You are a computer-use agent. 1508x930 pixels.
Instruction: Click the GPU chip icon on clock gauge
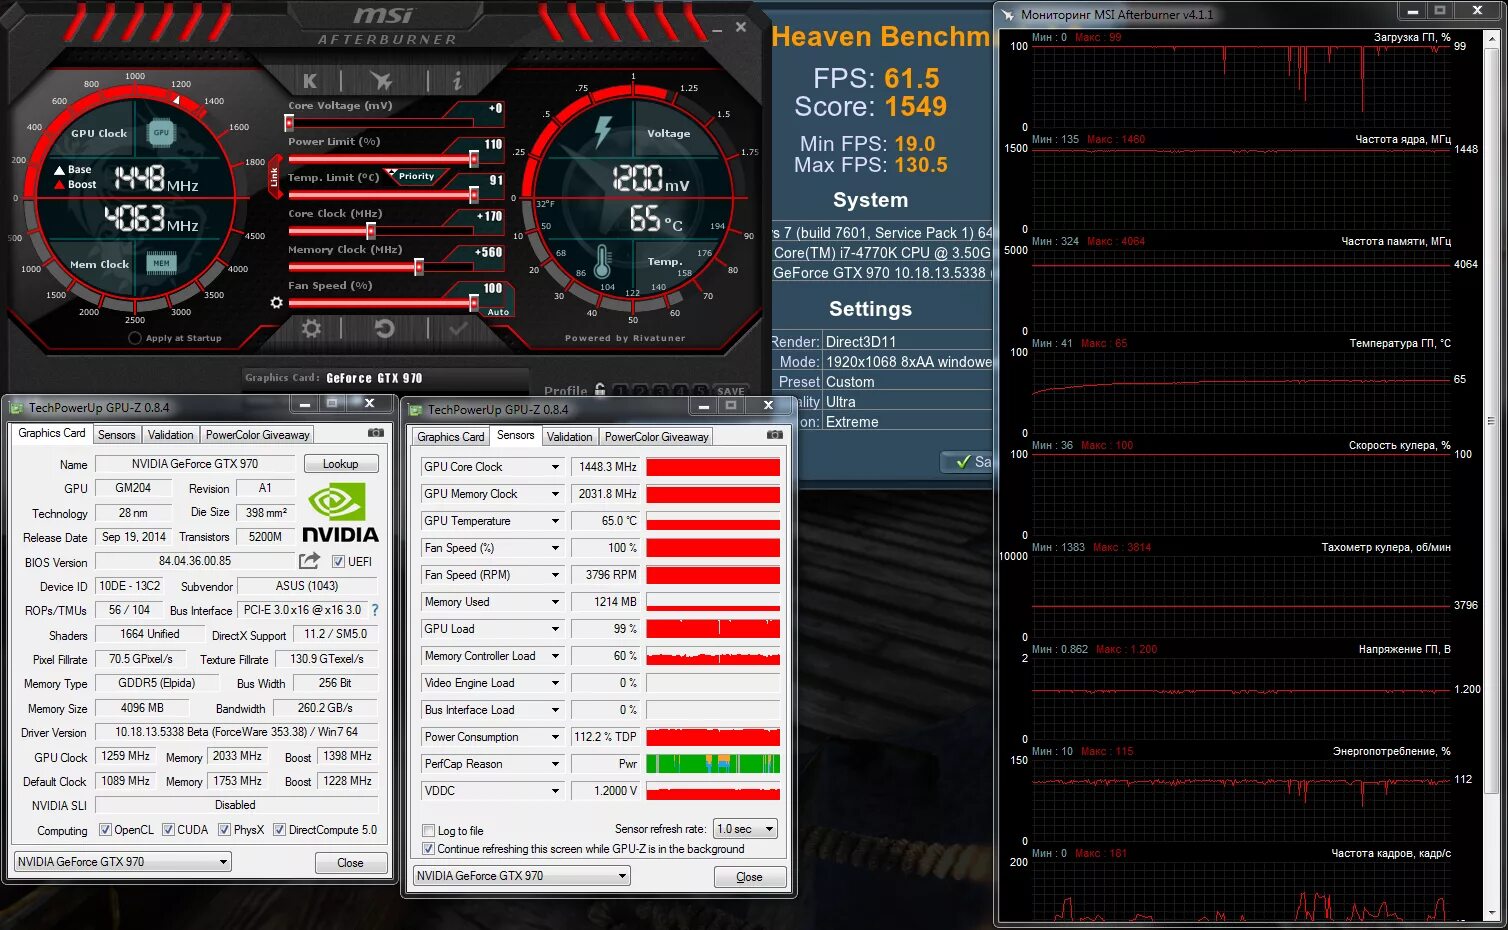click(161, 132)
